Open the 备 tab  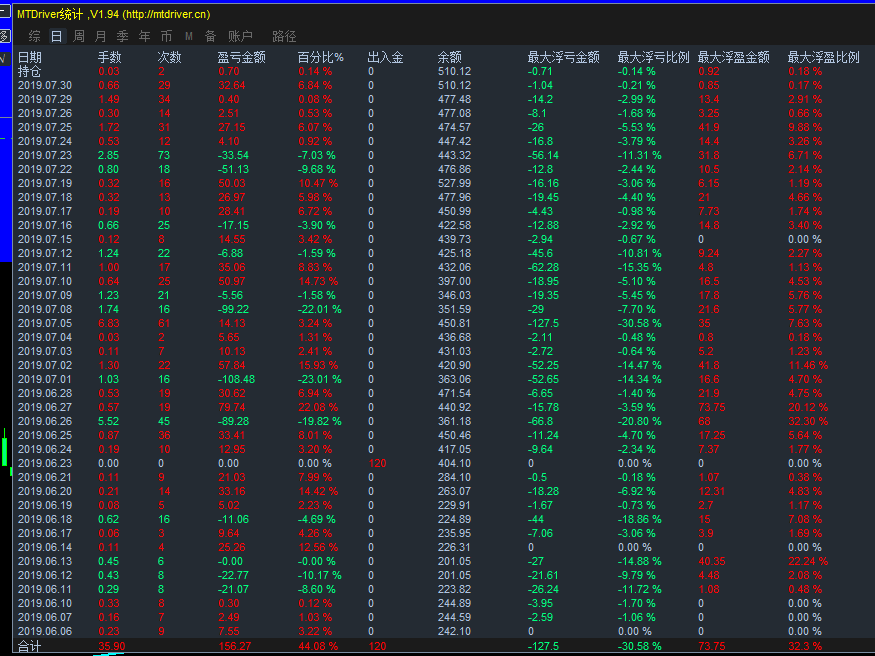(210, 37)
